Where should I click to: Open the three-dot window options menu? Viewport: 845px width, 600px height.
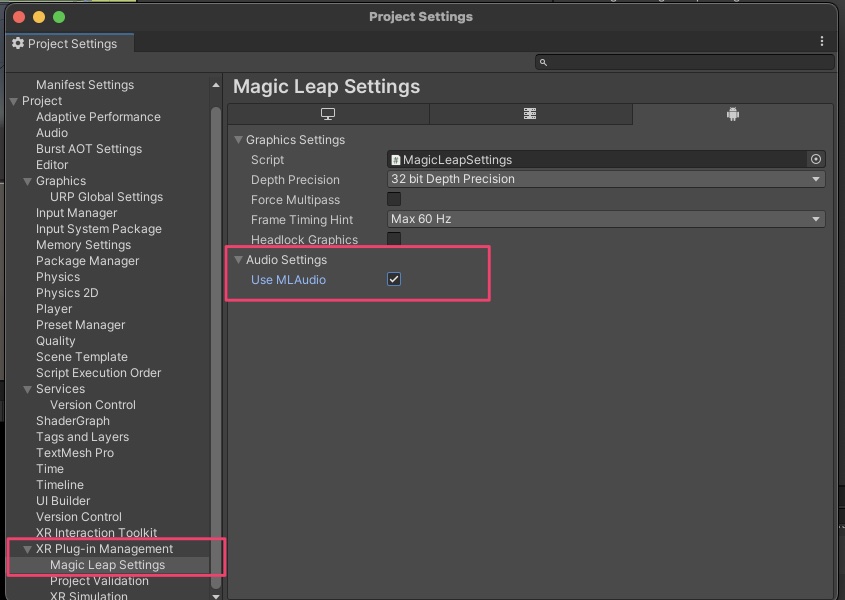point(821,42)
